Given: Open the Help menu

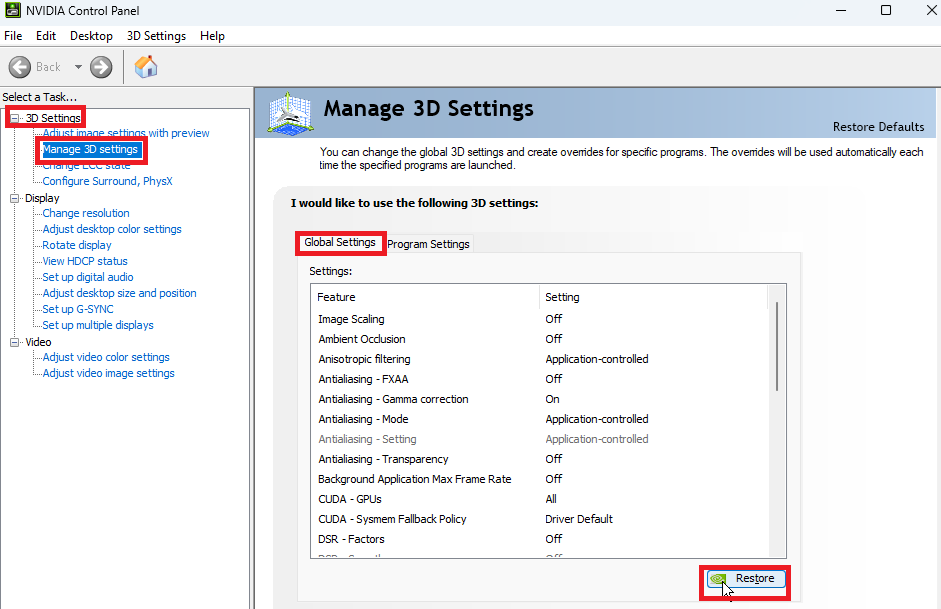Looking at the screenshot, I should pyautogui.click(x=212, y=36).
